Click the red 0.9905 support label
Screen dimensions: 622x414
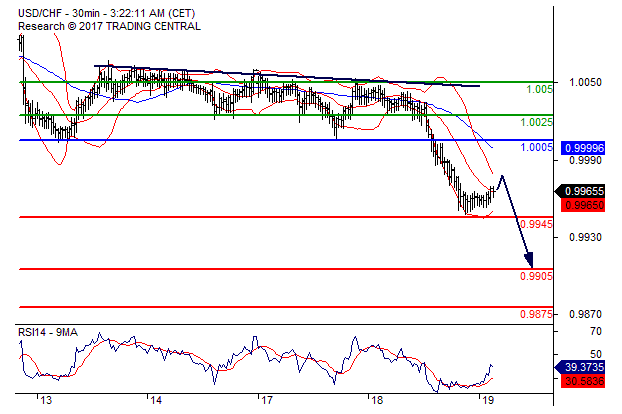pos(536,276)
